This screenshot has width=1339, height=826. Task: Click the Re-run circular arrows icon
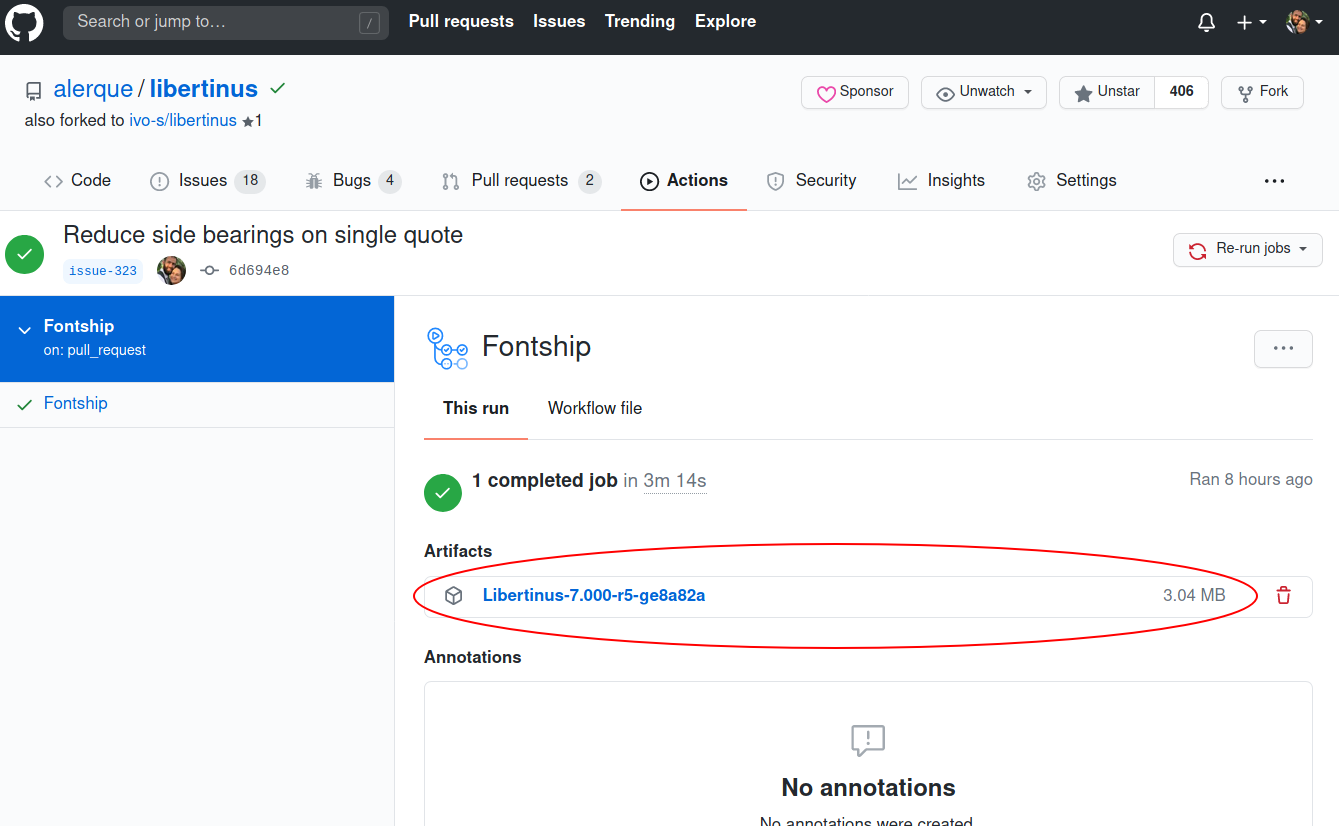coord(1197,251)
